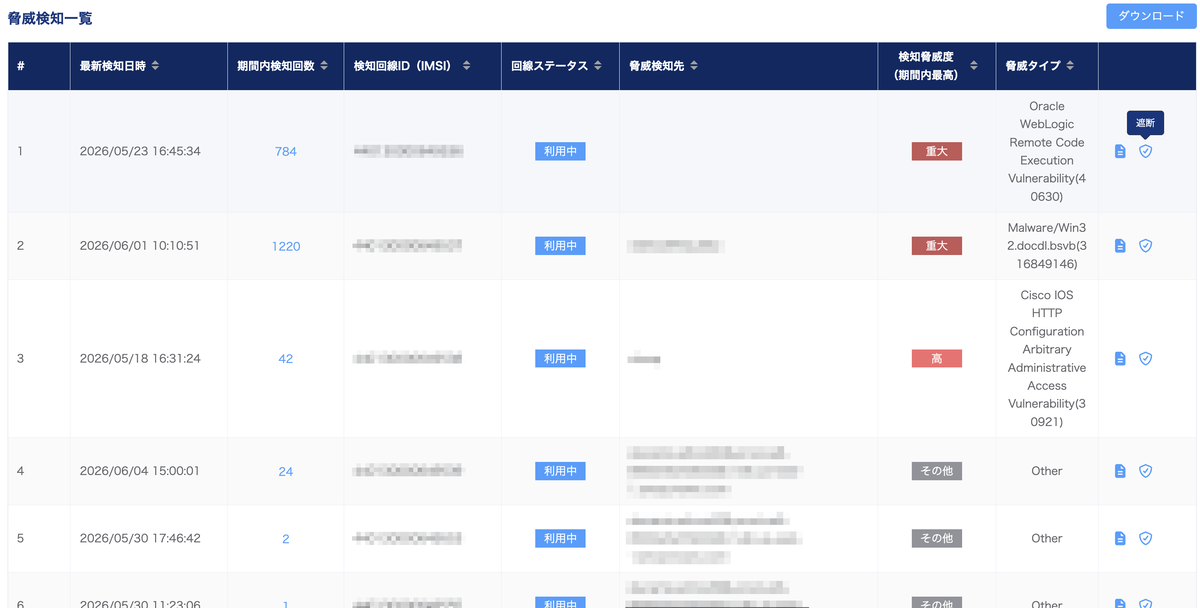
Task: Open document icon for 2026/06/04 15:00:01 row
Action: pos(1120,471)
